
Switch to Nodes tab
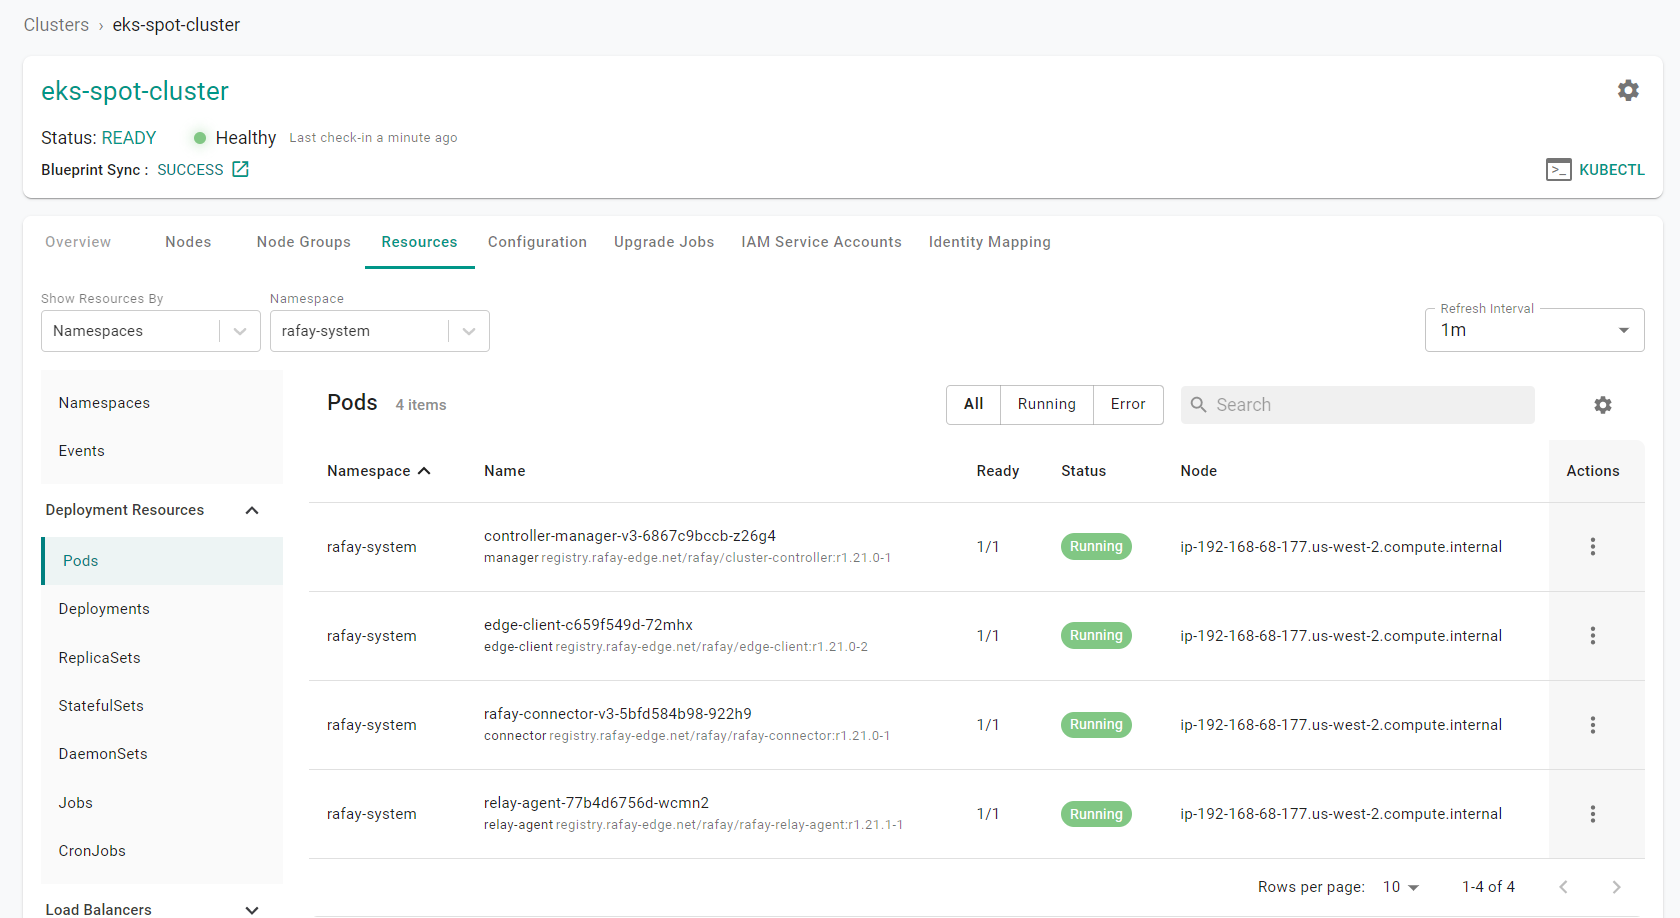[188, 242]
